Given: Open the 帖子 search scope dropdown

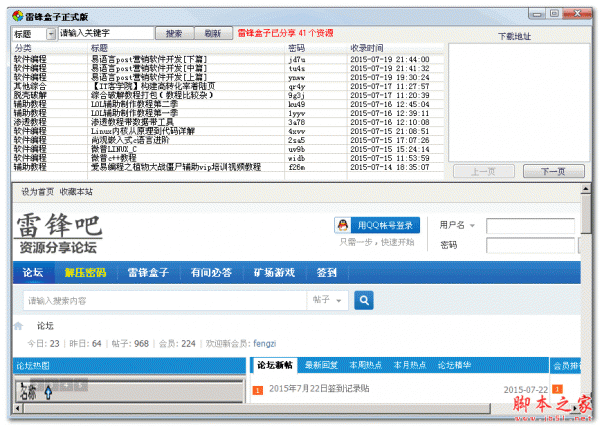Looking at the screenshot, I should (x=327, y=300).
